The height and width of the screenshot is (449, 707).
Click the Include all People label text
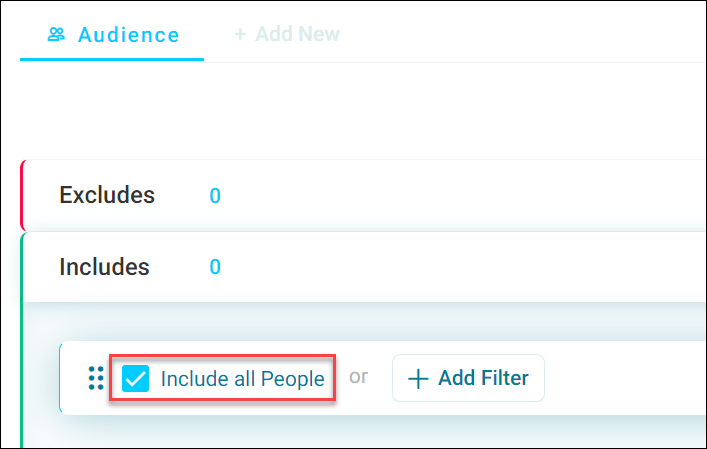click(x=243, y=379)
